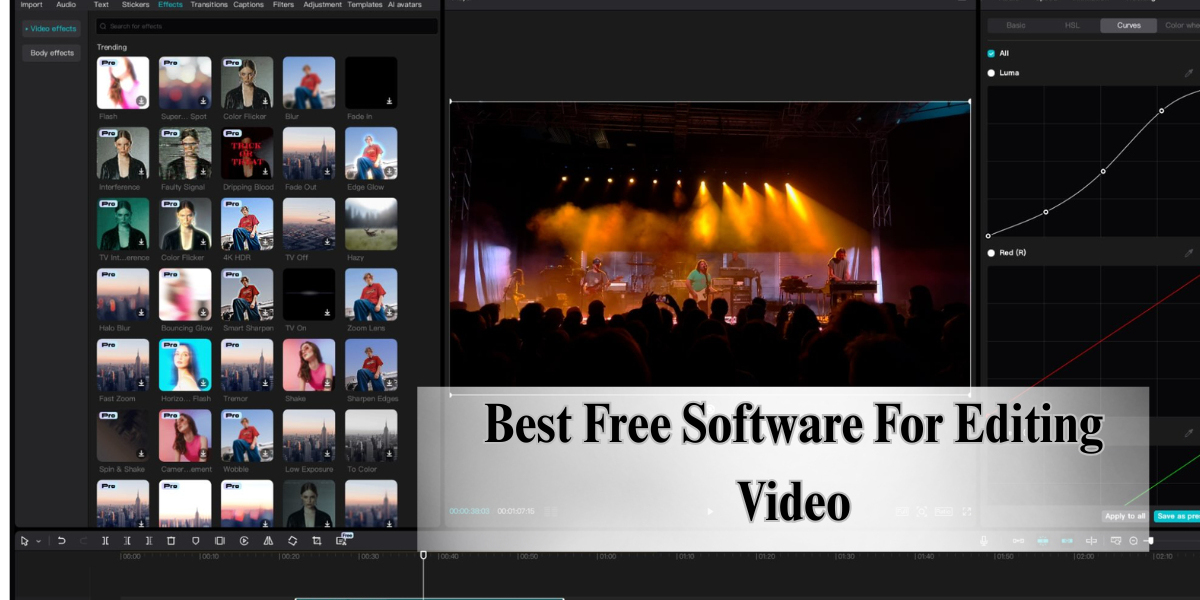Select the Bouncing Glow effect thumbnail

tap(185, 295)
